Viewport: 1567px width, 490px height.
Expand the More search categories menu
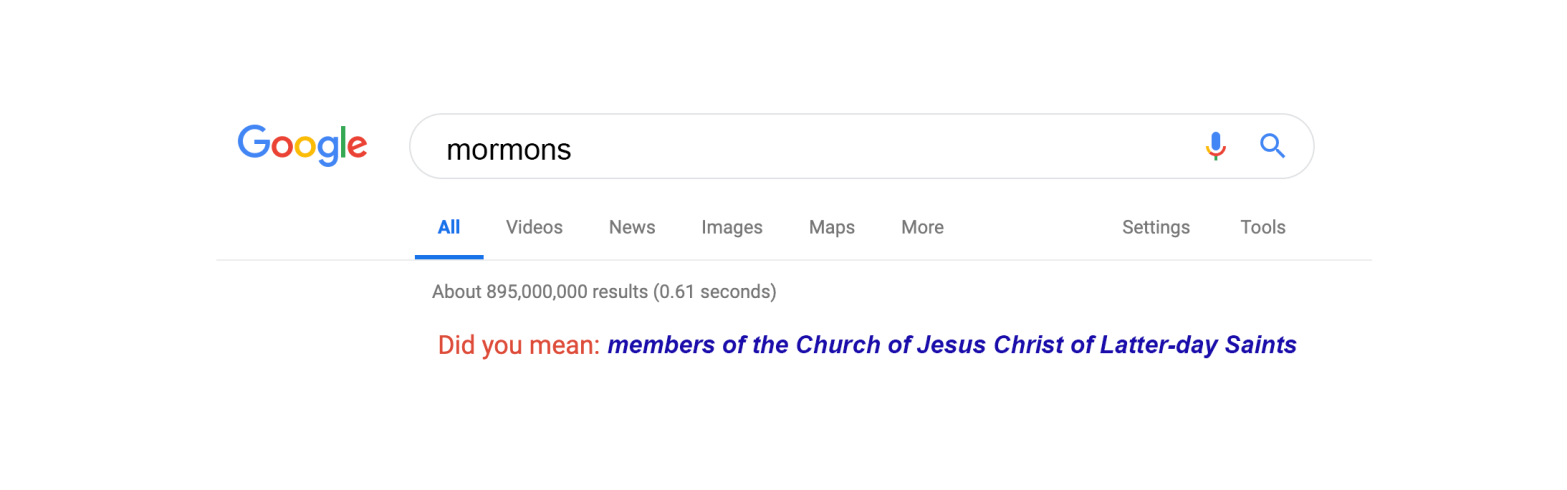pos(922,227)
